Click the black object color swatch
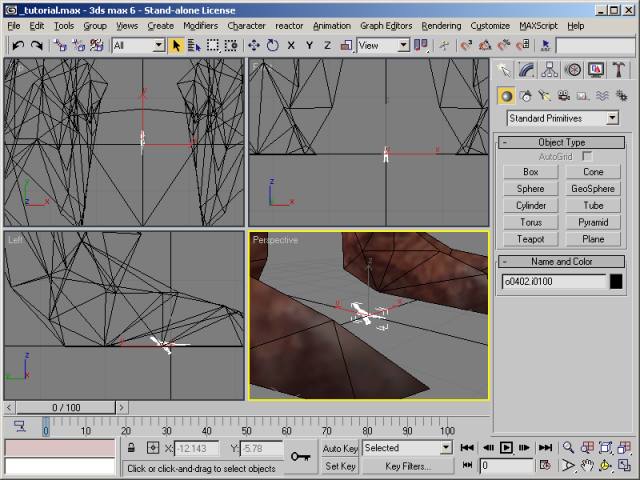Viewport: 640px width, 480px height. coord(616,282)
